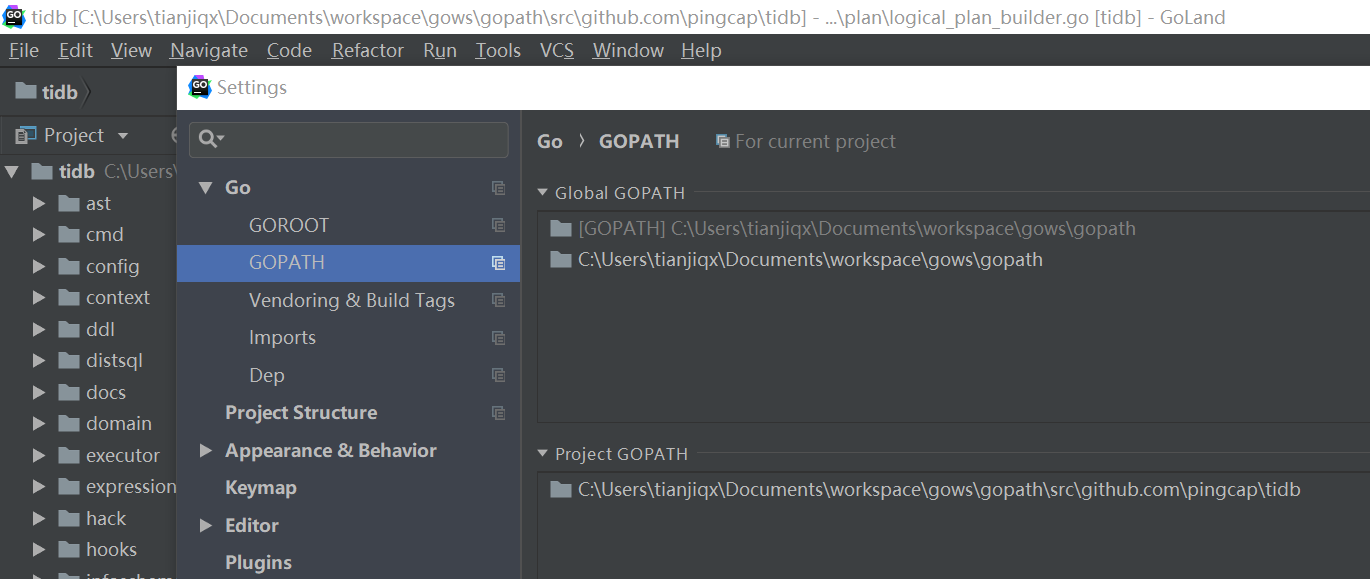The height and width of the screenshot is (579, 1370).
Task: Select the hack folder icon
Action: coord(69,518)
